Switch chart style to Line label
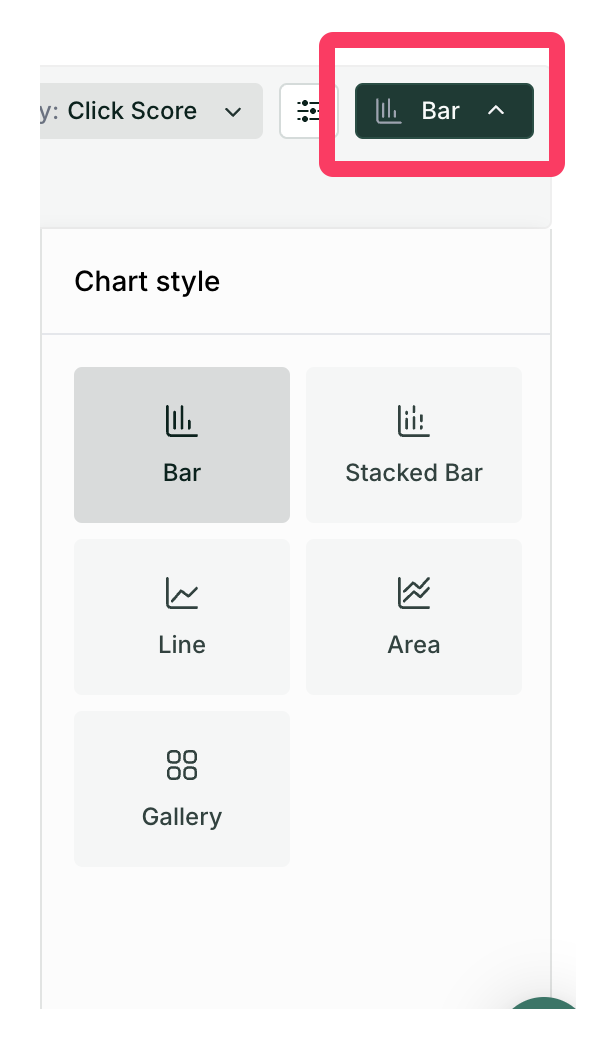The height and width of the screenshot is (1049, 616). pos(182,645)
